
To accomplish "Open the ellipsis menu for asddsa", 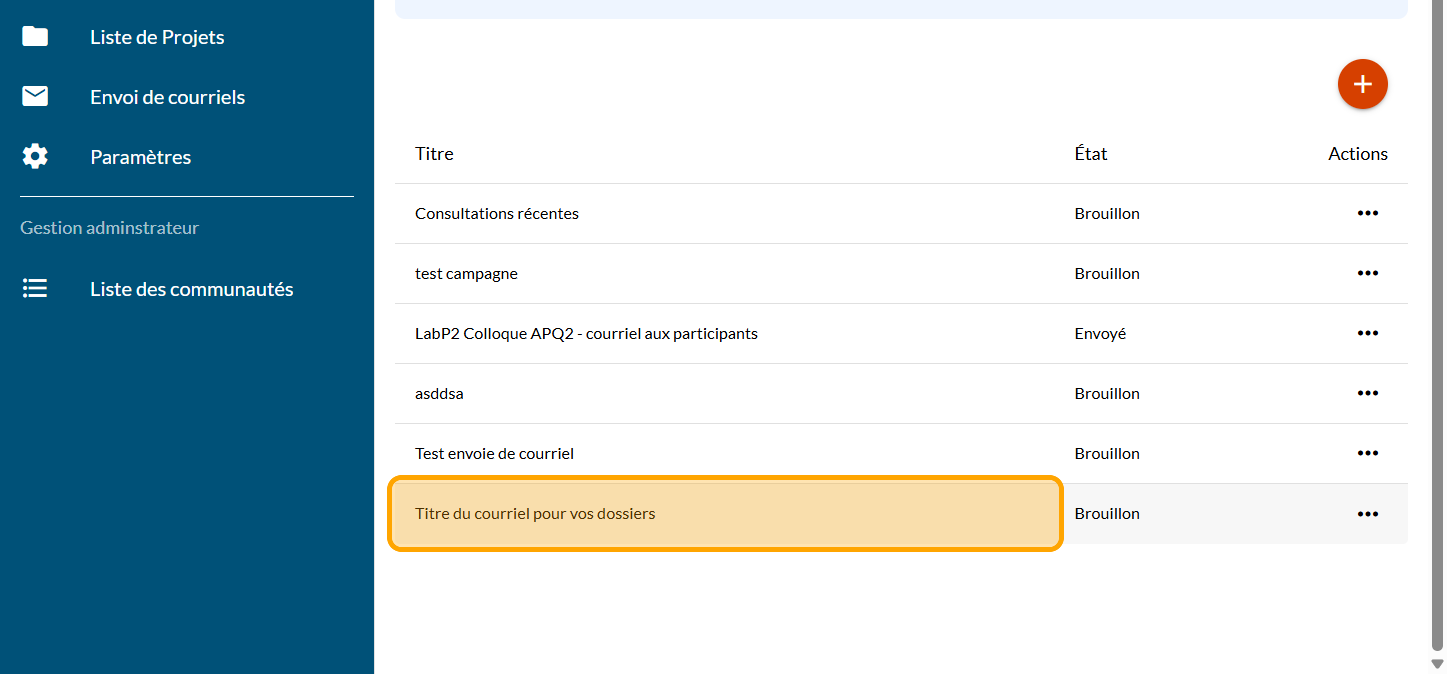I will coord(1367,393).
